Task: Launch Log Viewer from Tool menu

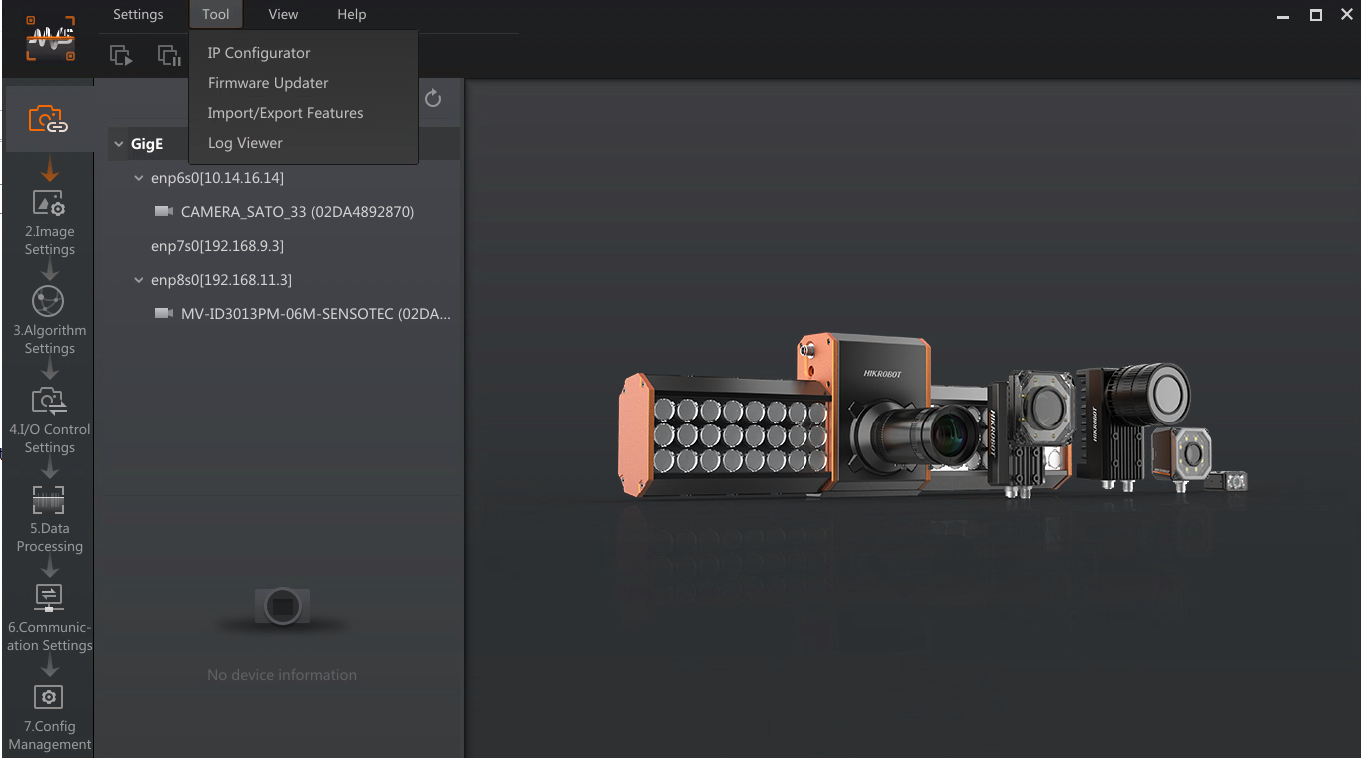Action: (245, 143)
